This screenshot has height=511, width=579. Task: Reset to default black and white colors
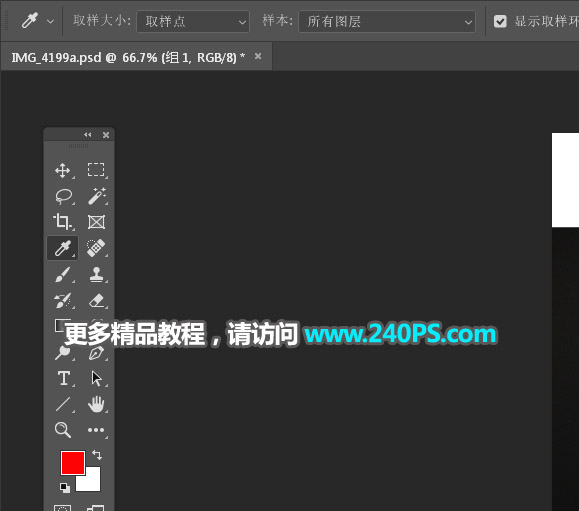click(x=65, y=488)
